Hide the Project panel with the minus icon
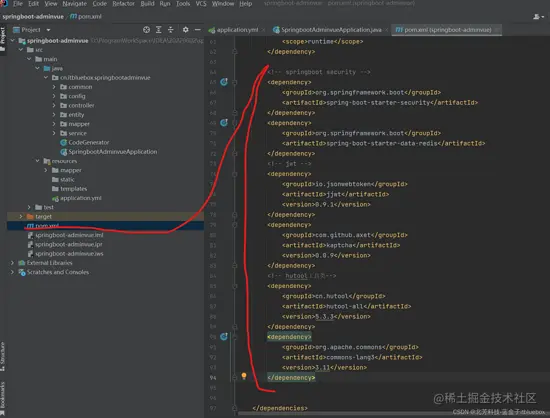Viewport: 550px width, 418px height. (x=197, y=30)
